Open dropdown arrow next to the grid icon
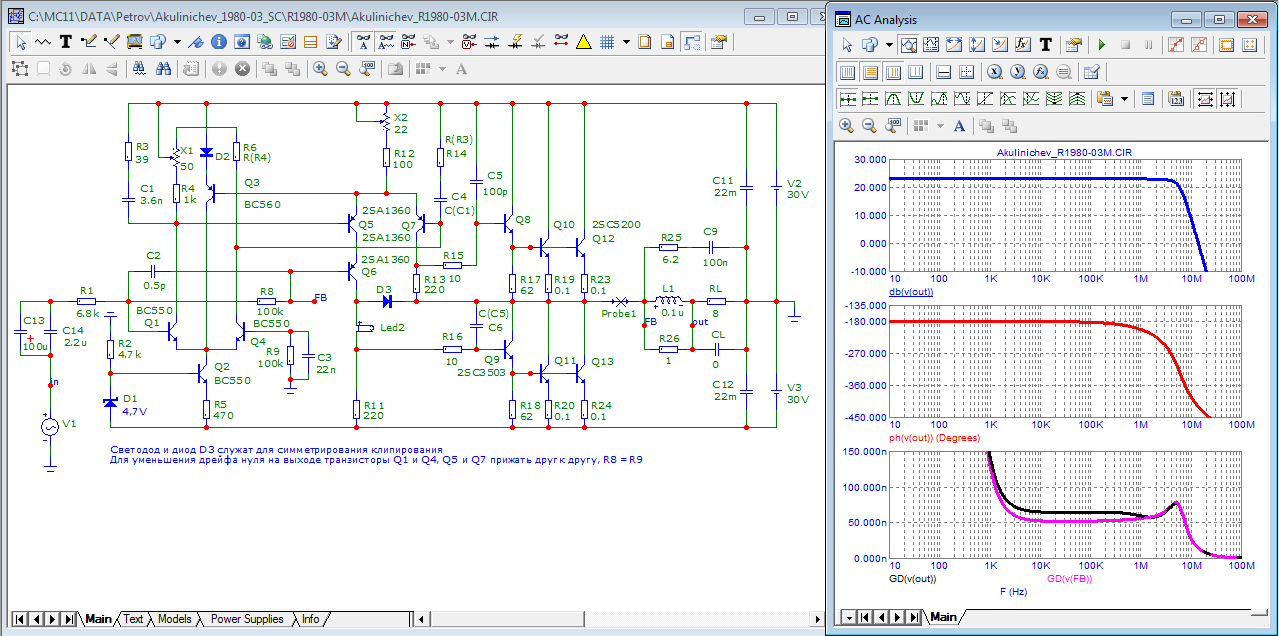1279x636 pixels. click(x=626, y=42)
